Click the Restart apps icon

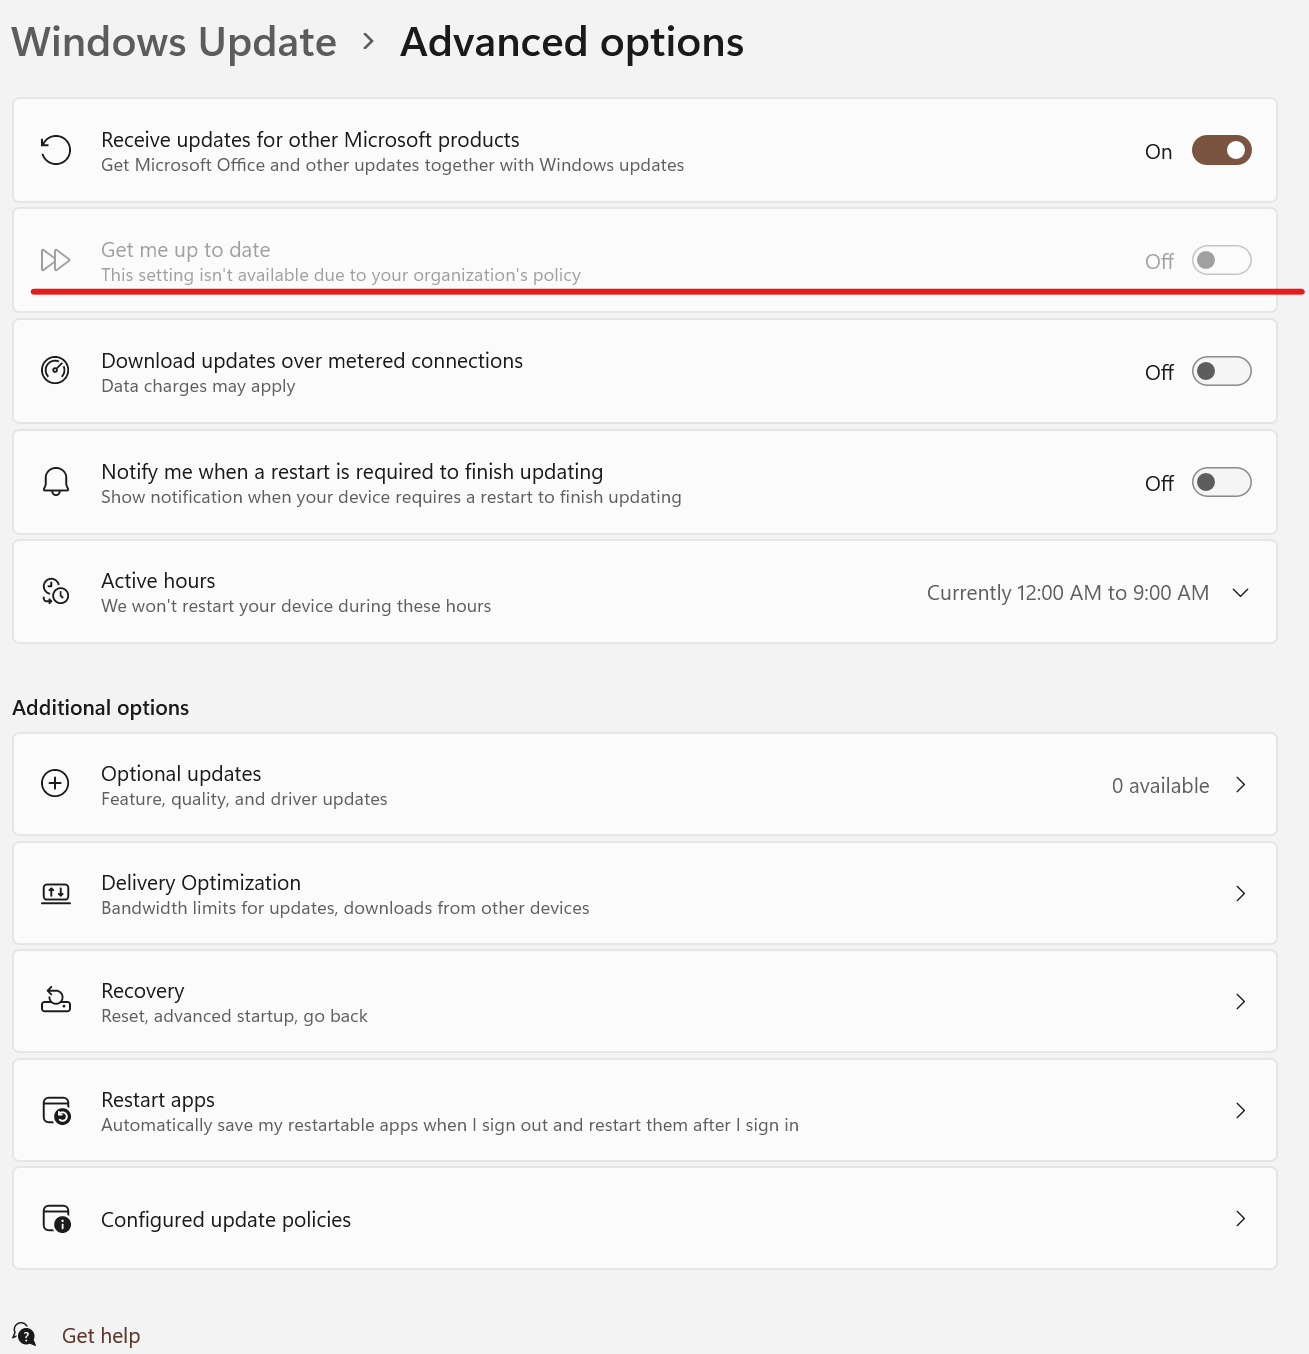pos(57,1110)
